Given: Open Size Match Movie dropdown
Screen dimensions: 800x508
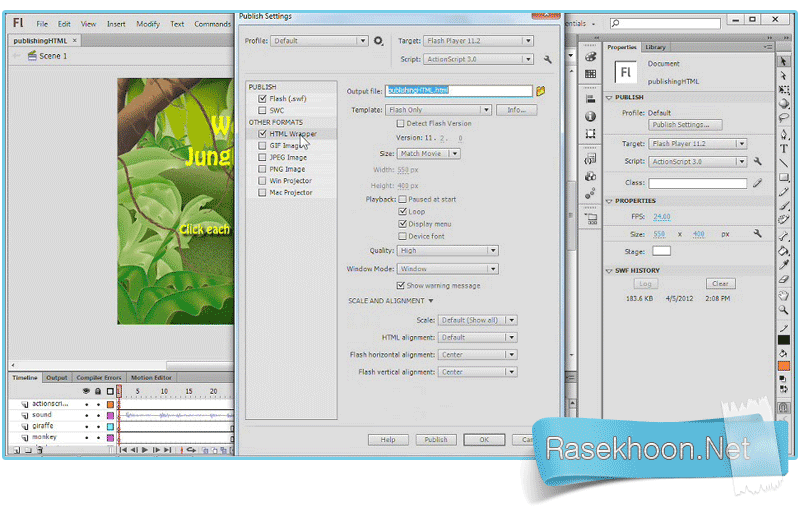Looking at the screenshot, I should [429, 154].
